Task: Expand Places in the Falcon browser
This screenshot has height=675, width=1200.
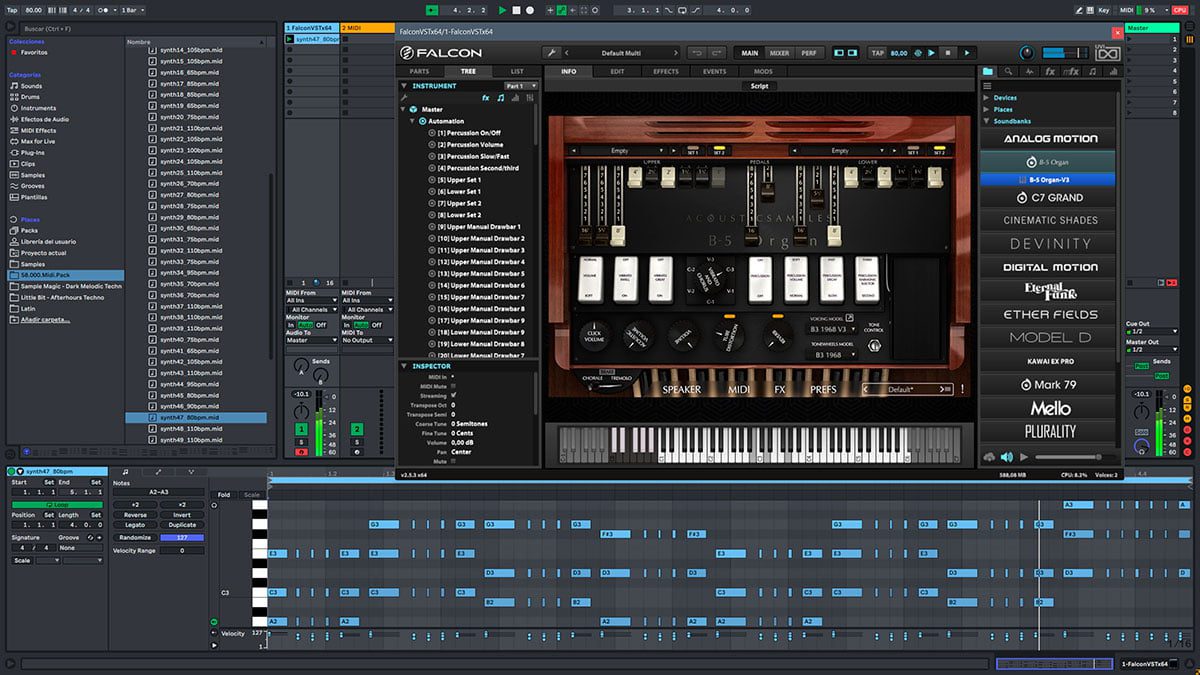Action: point(987,110)
